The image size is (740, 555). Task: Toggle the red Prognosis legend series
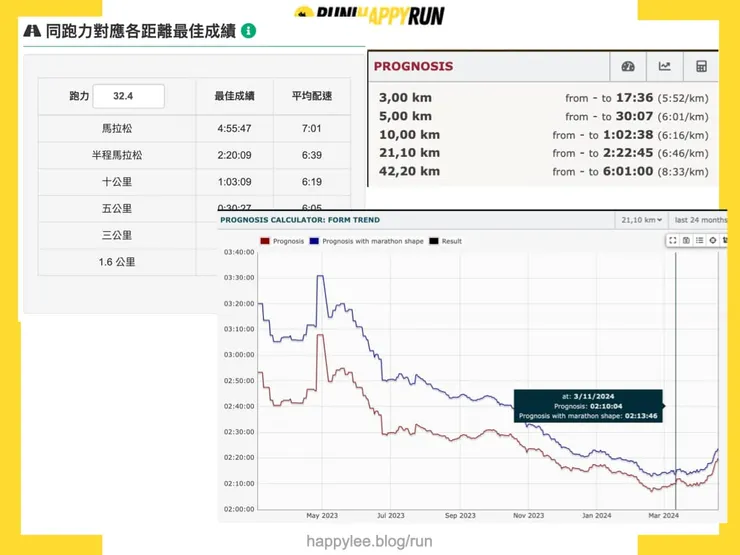click(x=282, y=241)
